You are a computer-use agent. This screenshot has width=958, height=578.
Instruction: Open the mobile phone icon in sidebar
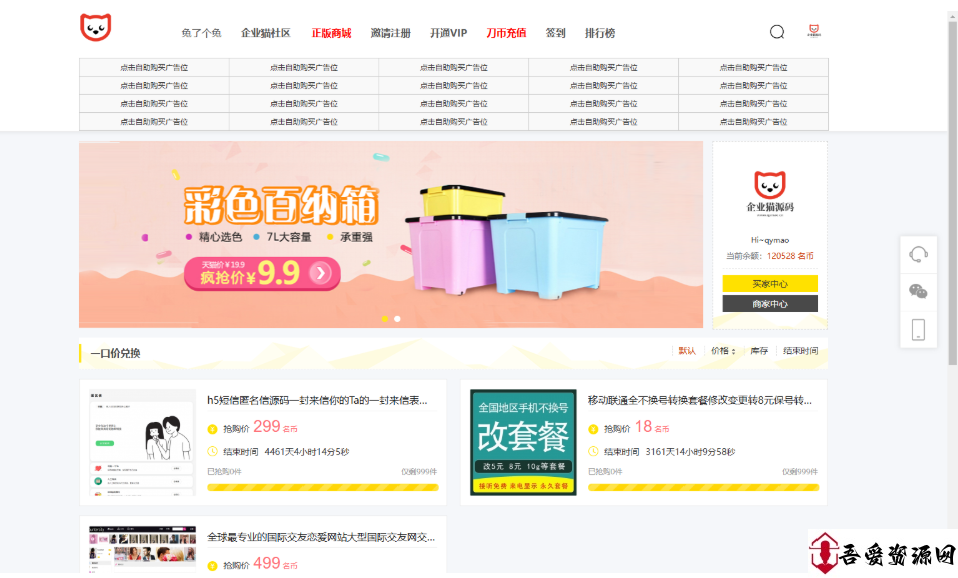918,329
